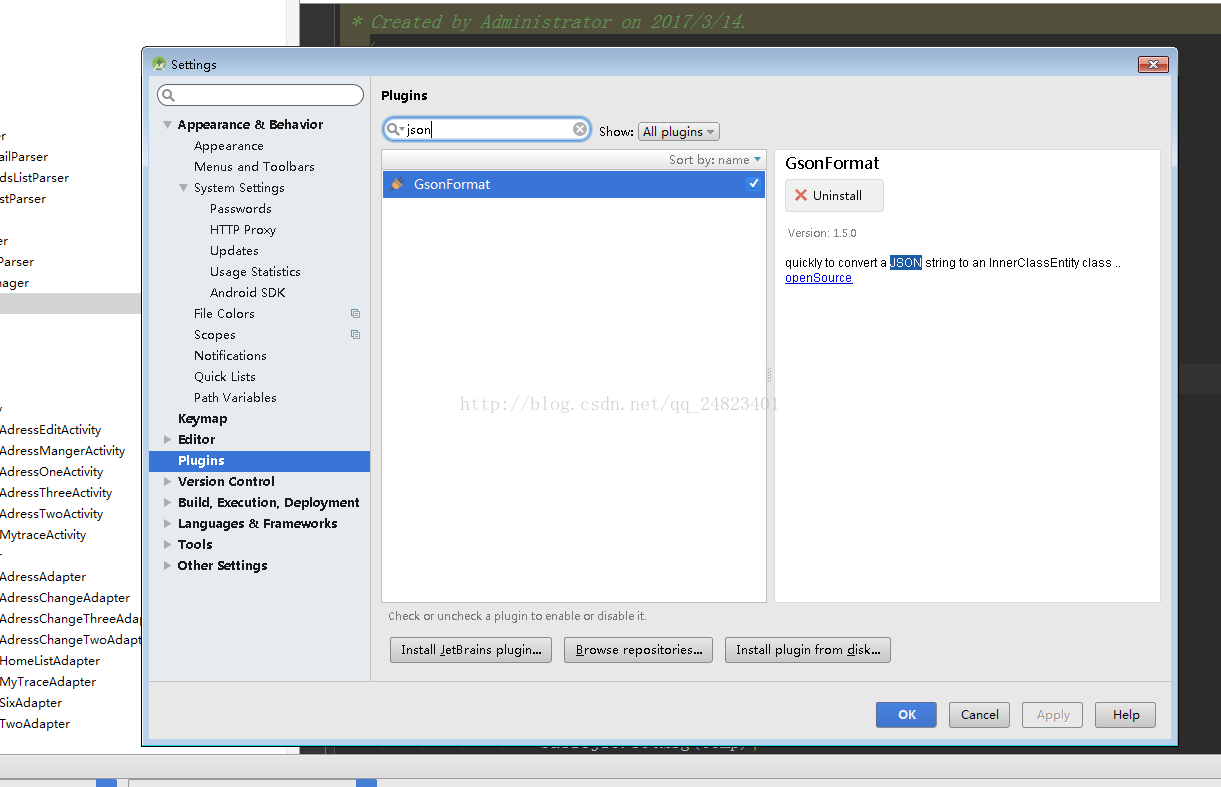Screen dimensions: 1221x787
Task: Collapse the Appearance & Behavior section
Action: (x=168, y=125)
